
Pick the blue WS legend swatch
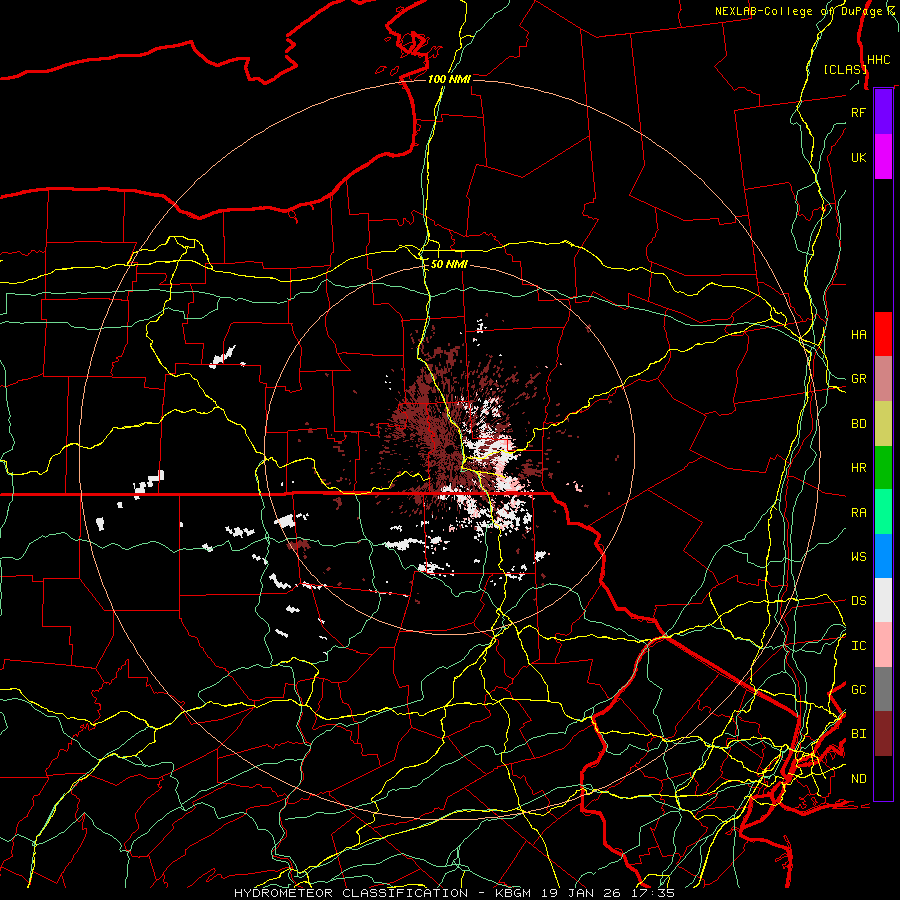[x=883, y=556]
